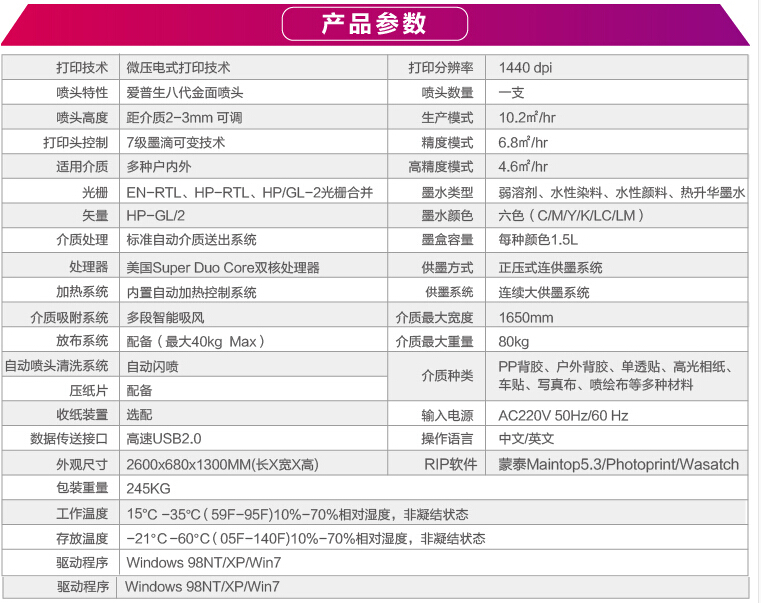Select the 精度模式 label
This screenshot has width=761, height=603.
[447, 142]
